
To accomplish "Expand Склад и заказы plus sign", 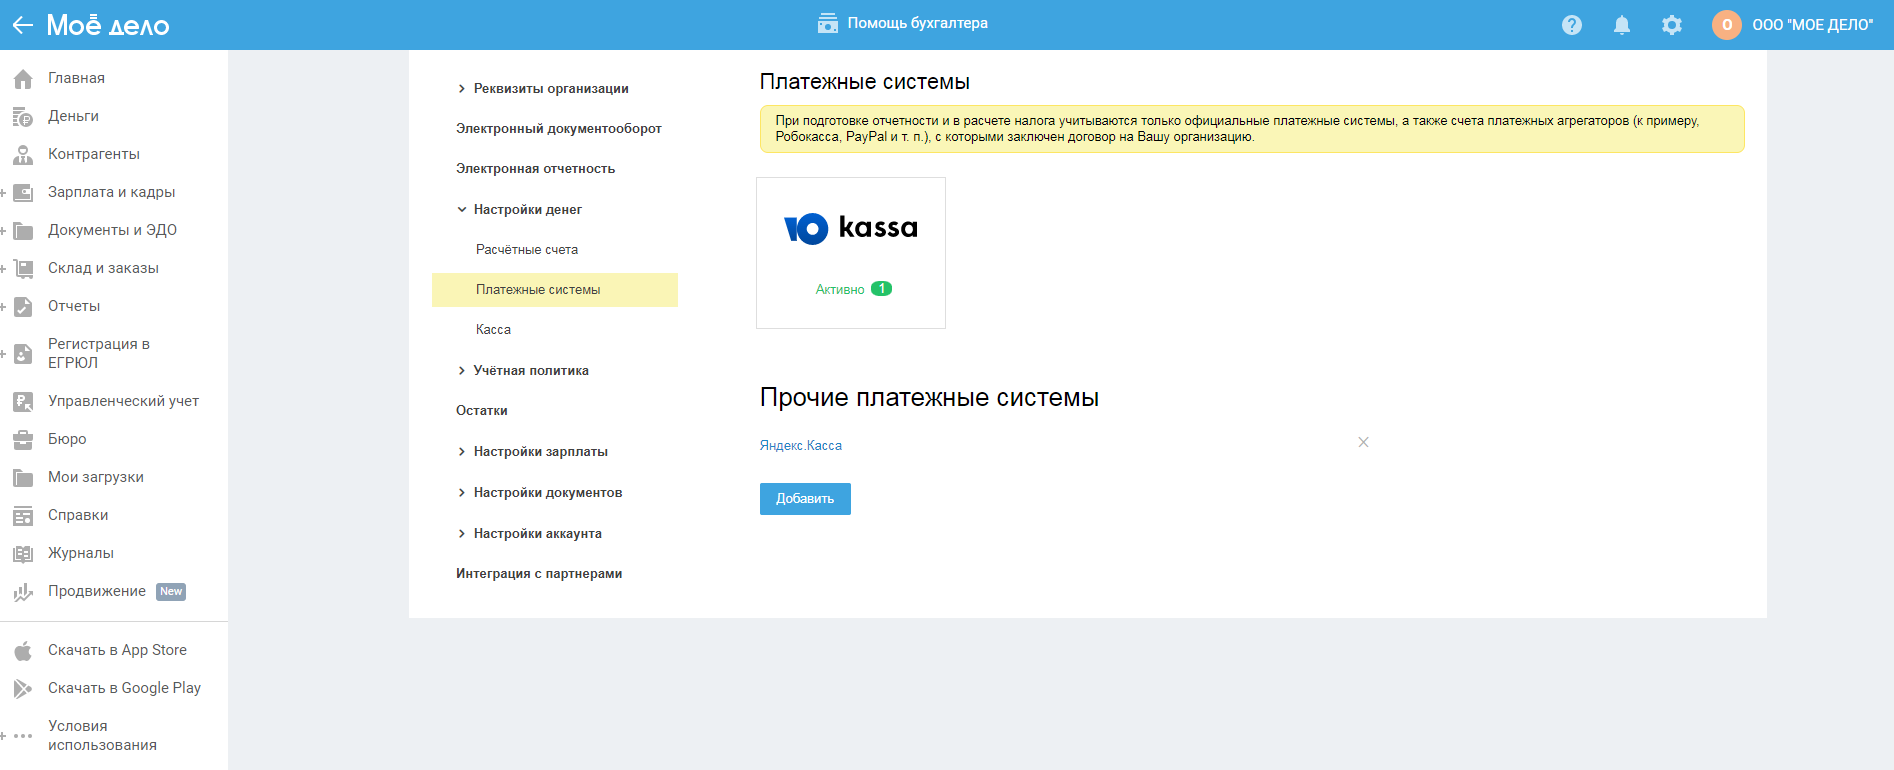I will tap(3, 269).
